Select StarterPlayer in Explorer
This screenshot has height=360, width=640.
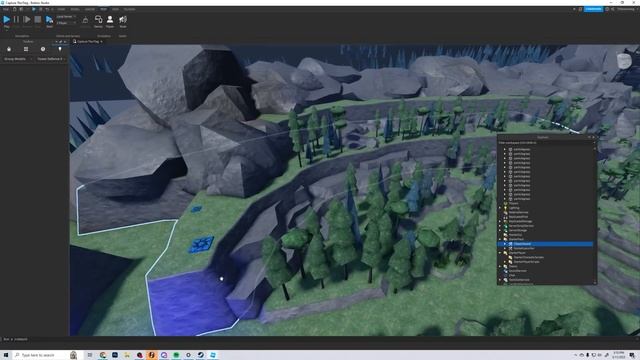517,253
